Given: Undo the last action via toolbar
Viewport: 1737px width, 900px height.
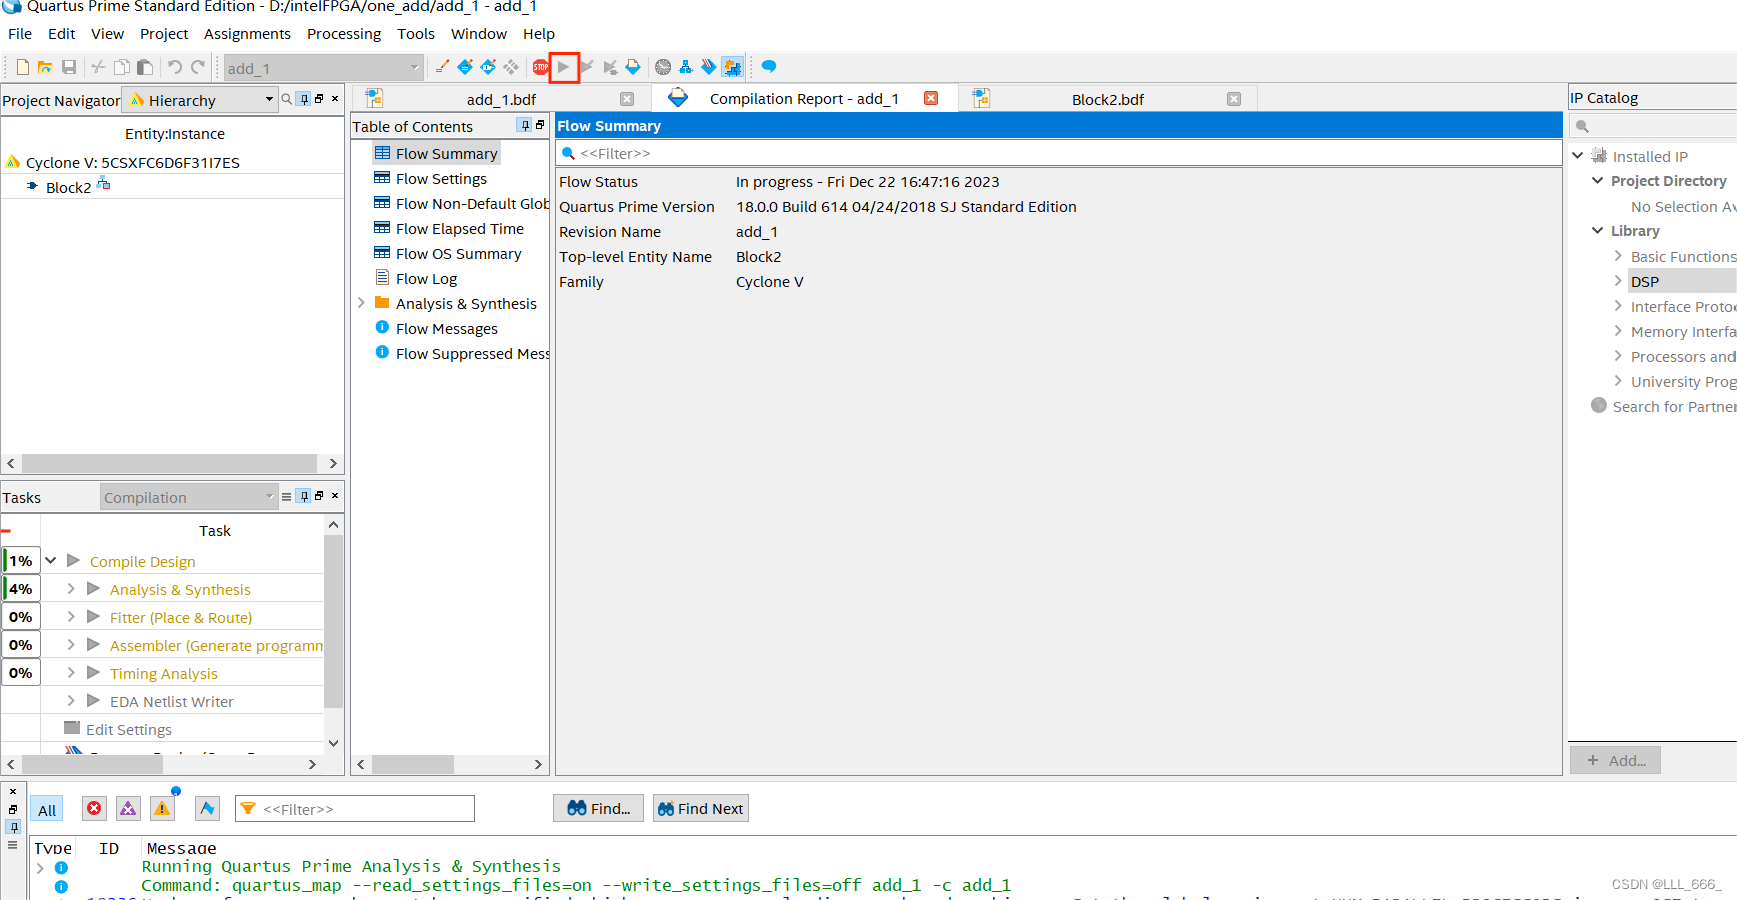Looking at the screenshot, I should coord(175,67).
